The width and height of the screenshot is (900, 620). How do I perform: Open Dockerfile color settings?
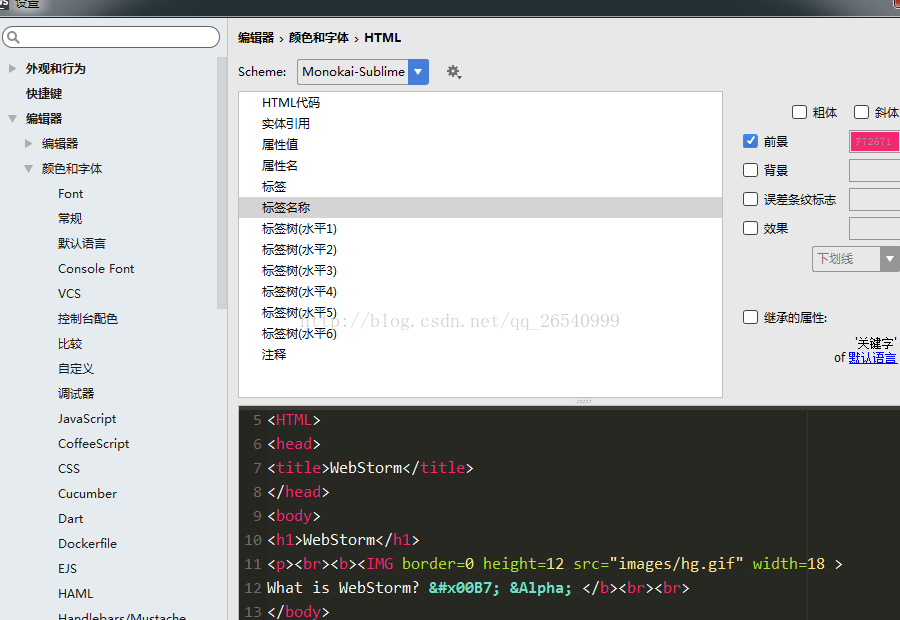click(x=87, y=544)
